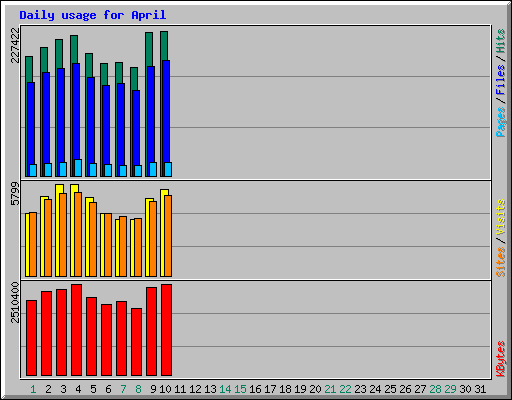Viewport: 512px width, 400px height.
Task: Click the blue Files bar for day 9
Action: pos(151,114)
